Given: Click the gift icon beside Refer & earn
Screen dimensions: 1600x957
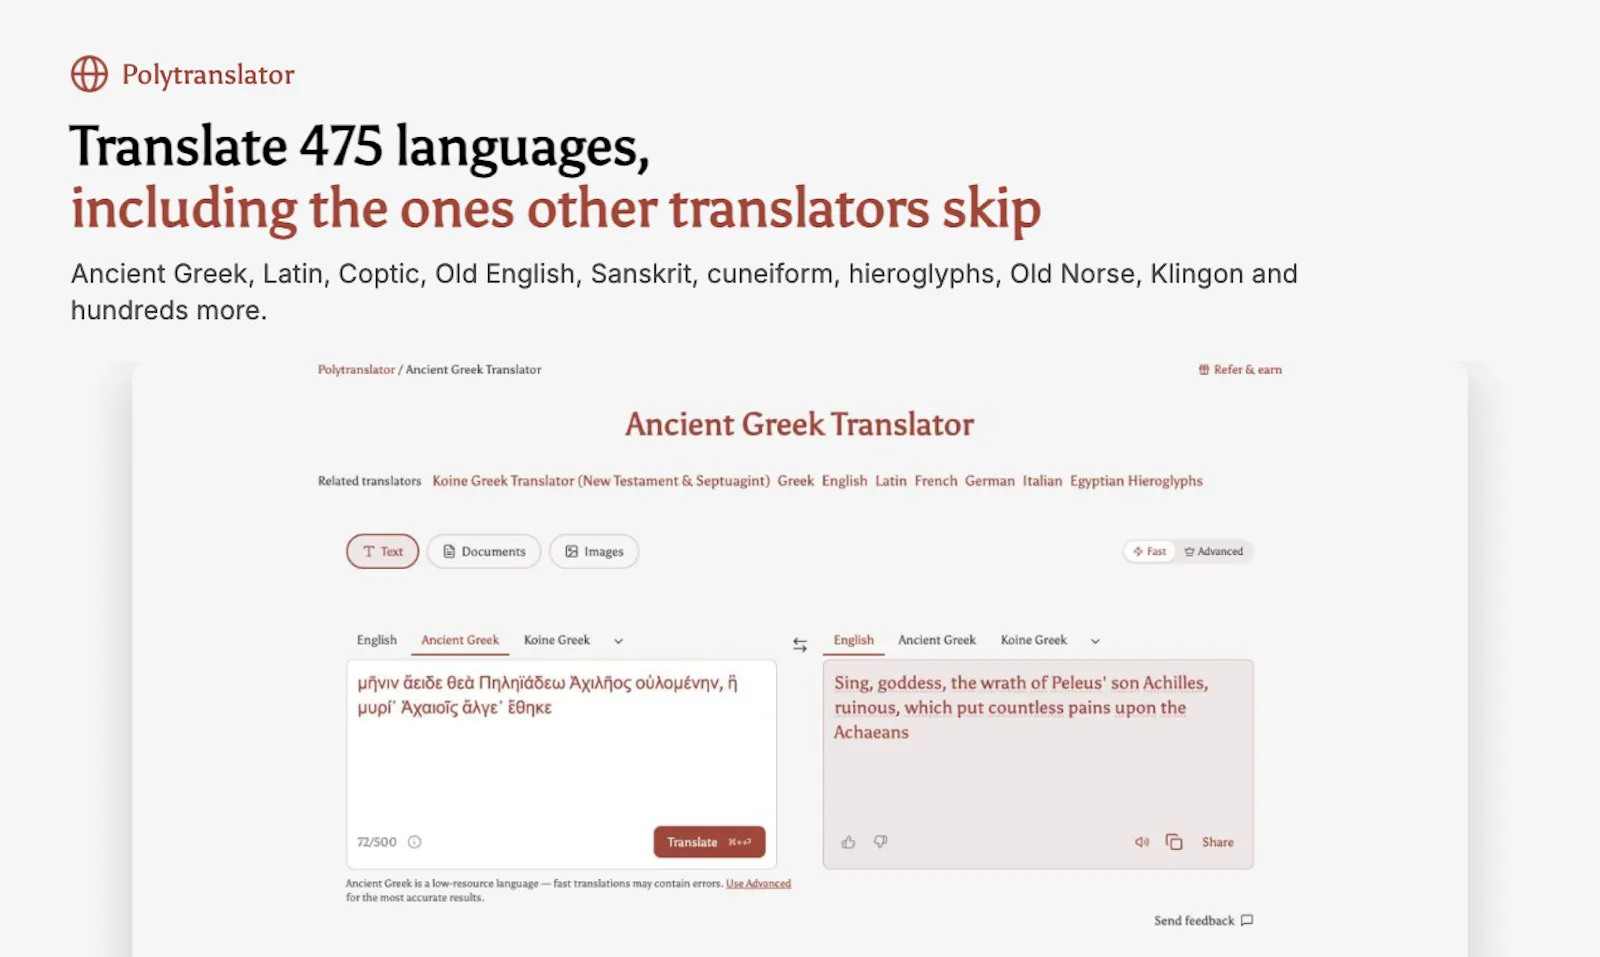Looking at the screenshot, I should [x=1204, y=370].
